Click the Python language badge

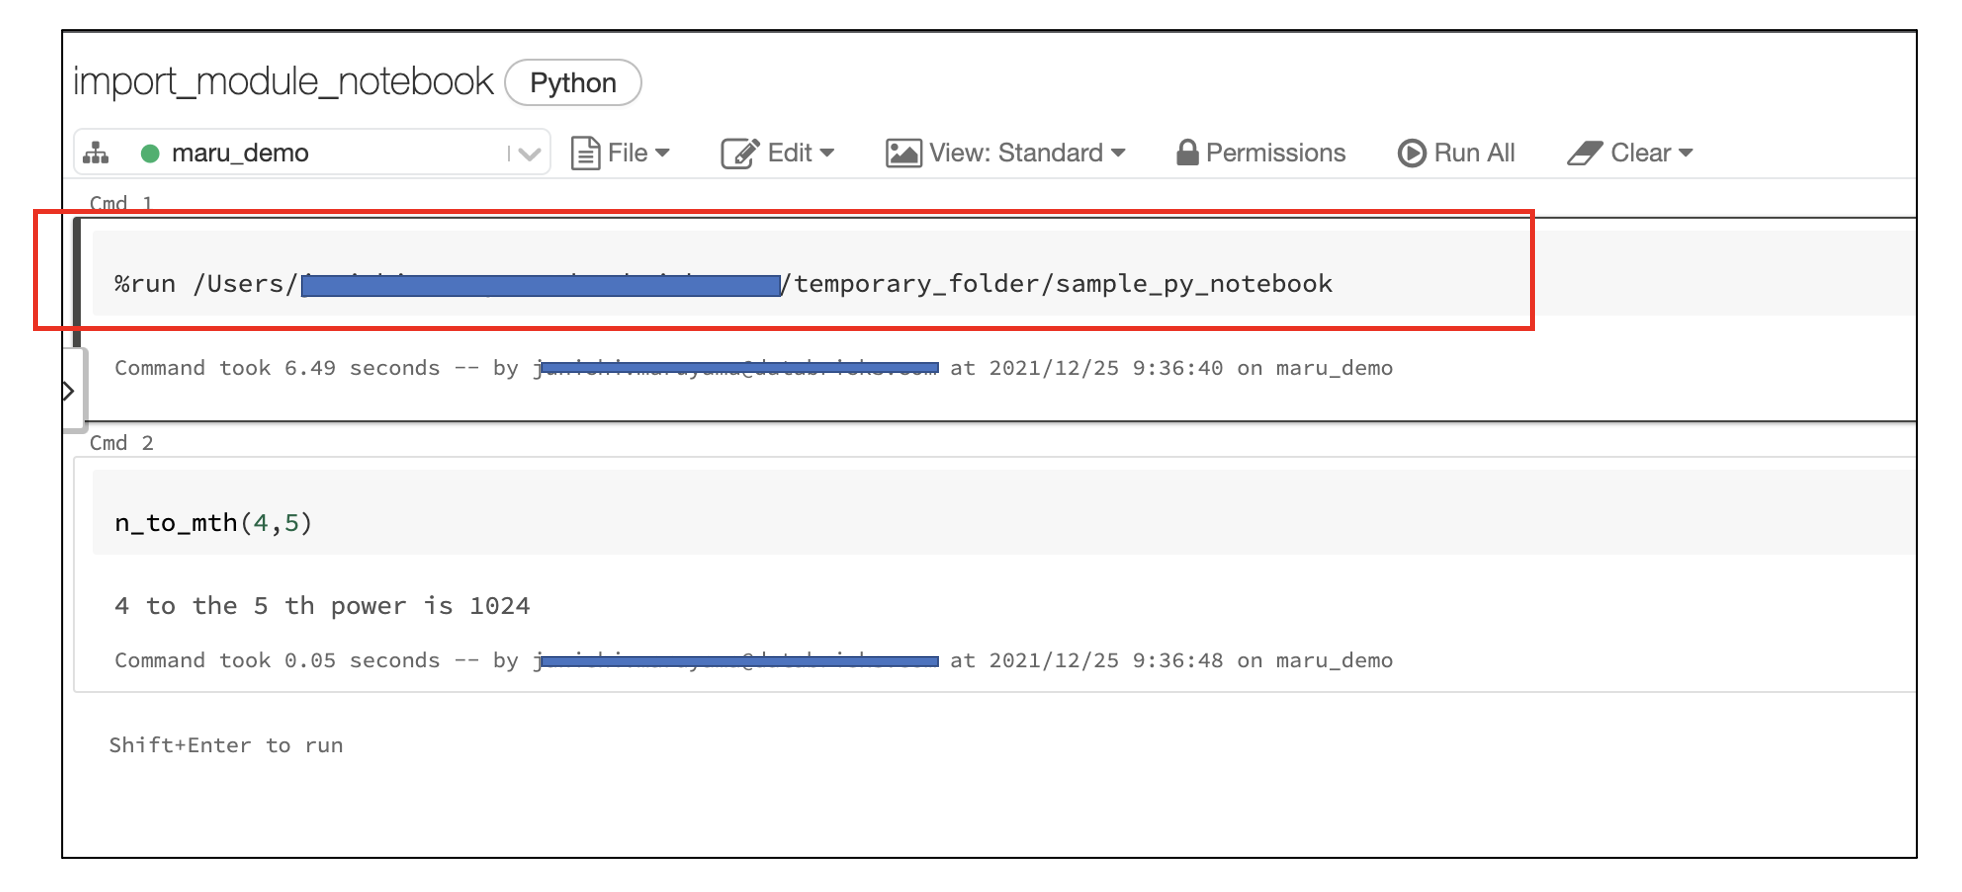[x=573, y=83]
